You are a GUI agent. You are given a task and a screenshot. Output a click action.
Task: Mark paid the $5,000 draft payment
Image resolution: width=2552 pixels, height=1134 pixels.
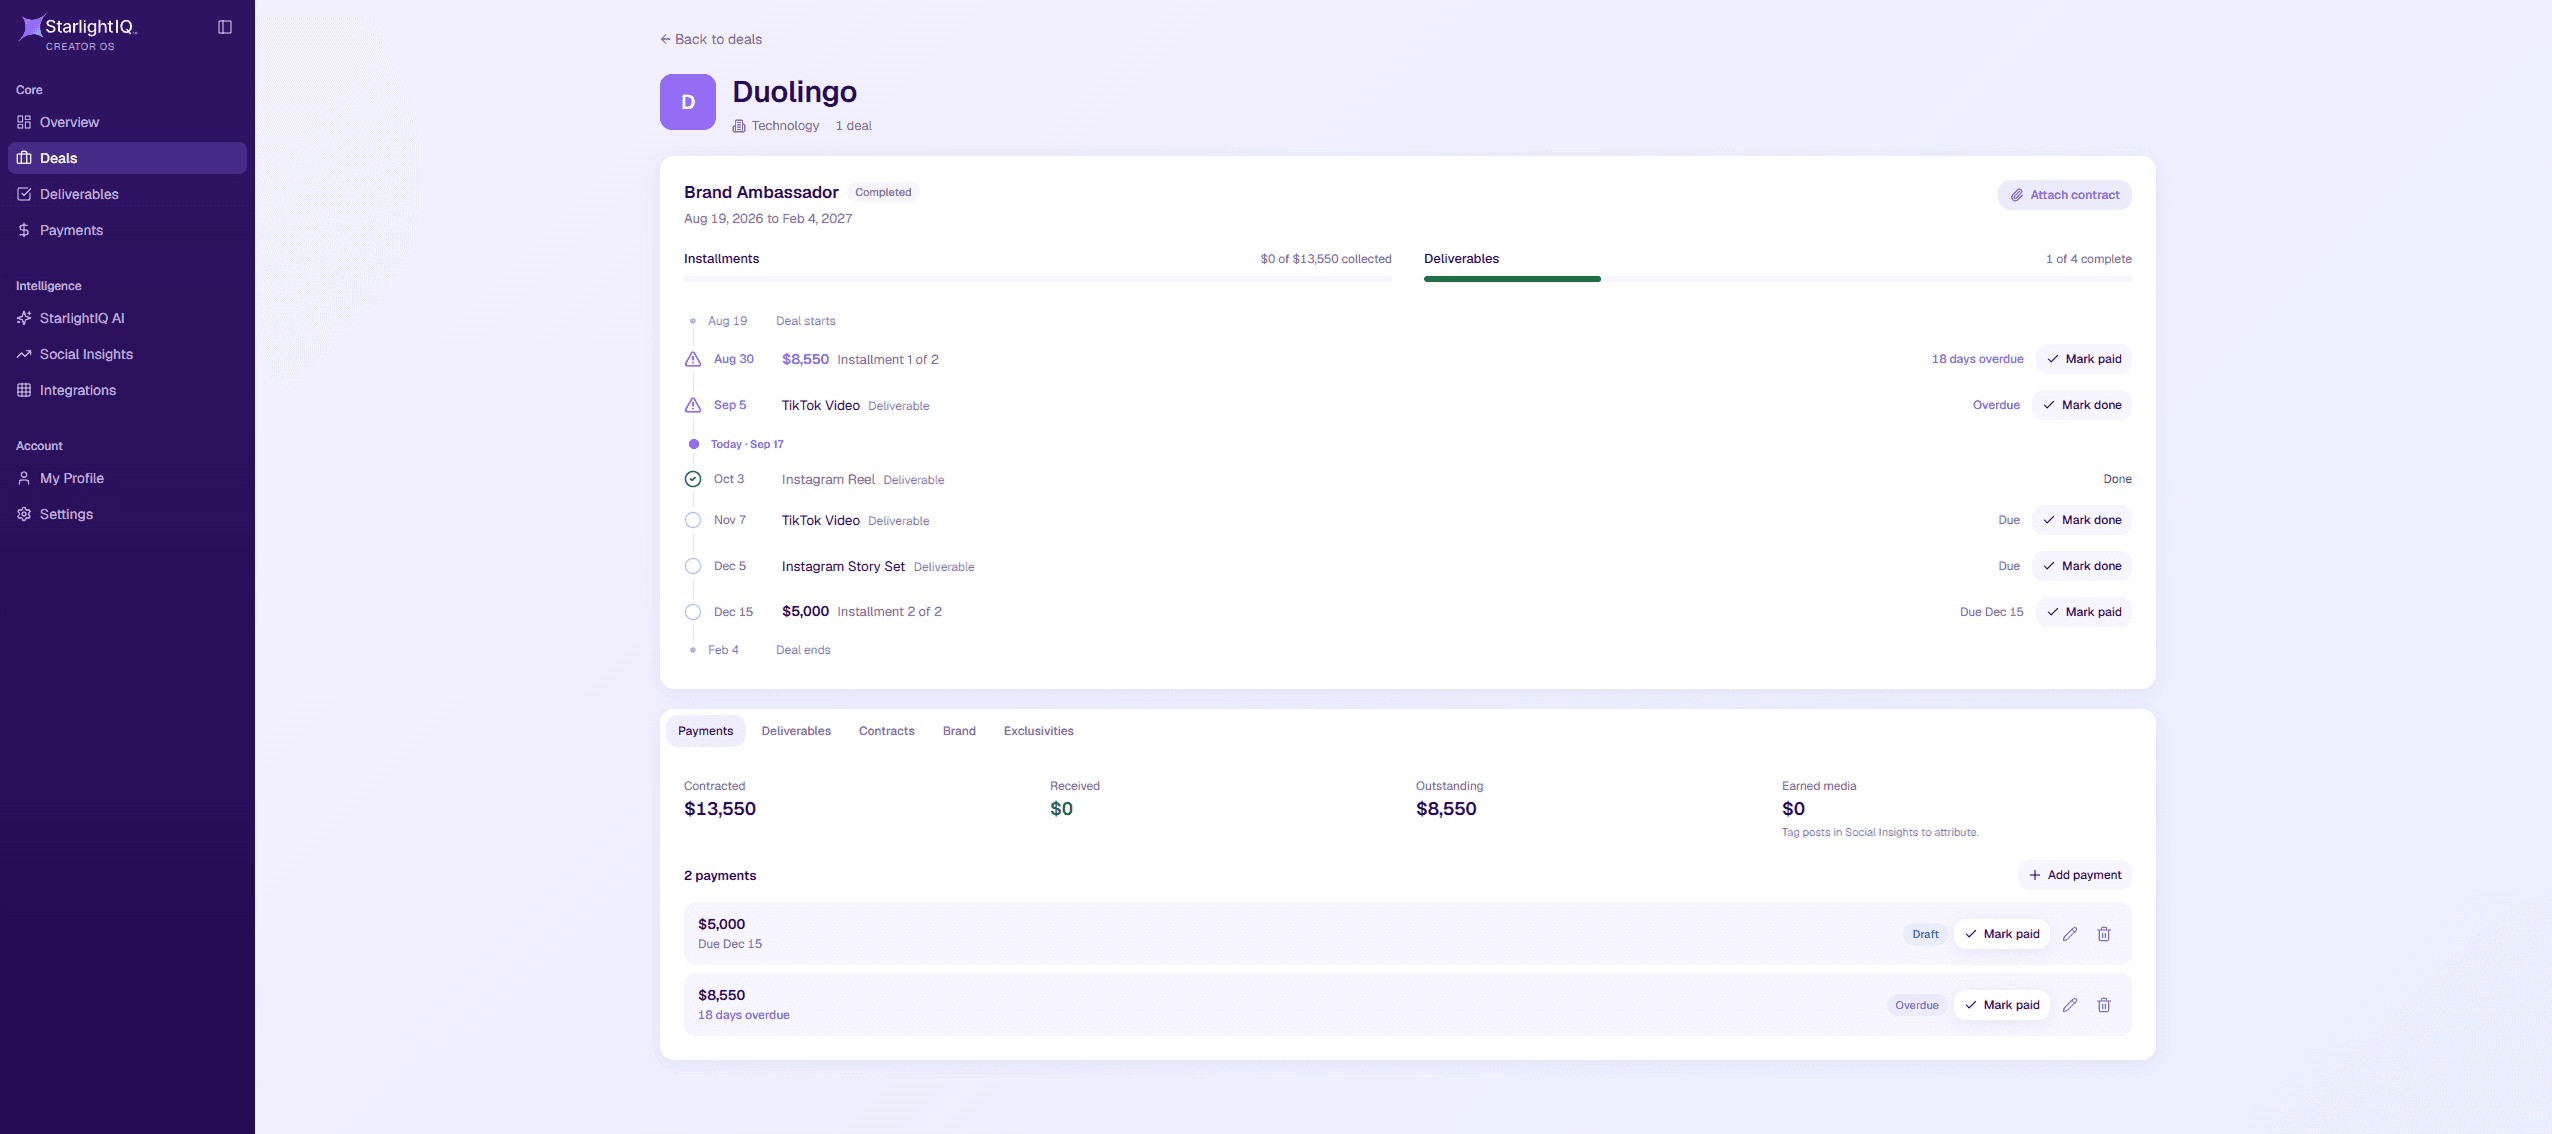(x=2001, y=934)
